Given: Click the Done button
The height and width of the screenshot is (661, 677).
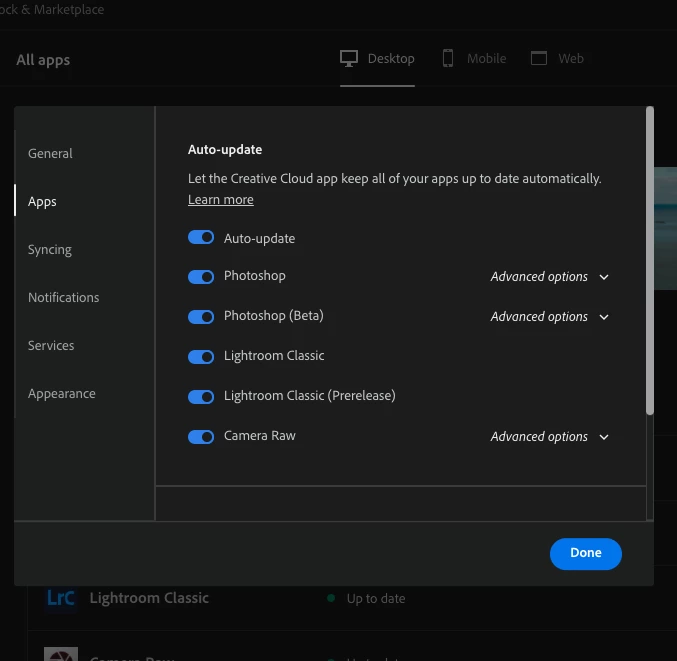Looking at the screenshot, I should click(x=585, y=553).
